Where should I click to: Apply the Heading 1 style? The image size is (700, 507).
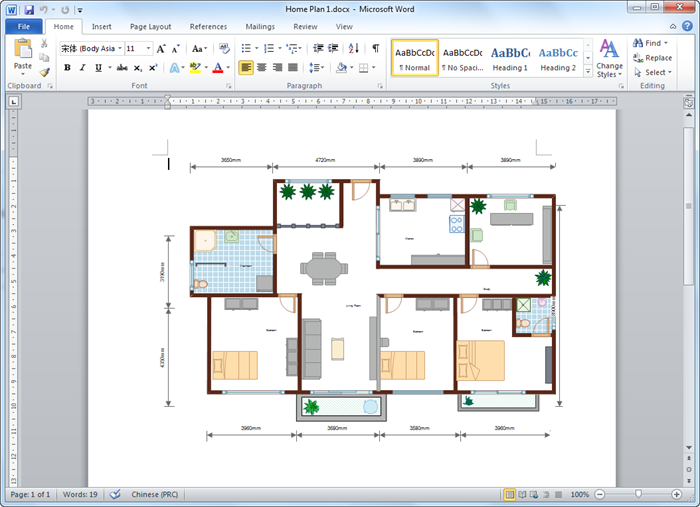(x=510, y=58)
